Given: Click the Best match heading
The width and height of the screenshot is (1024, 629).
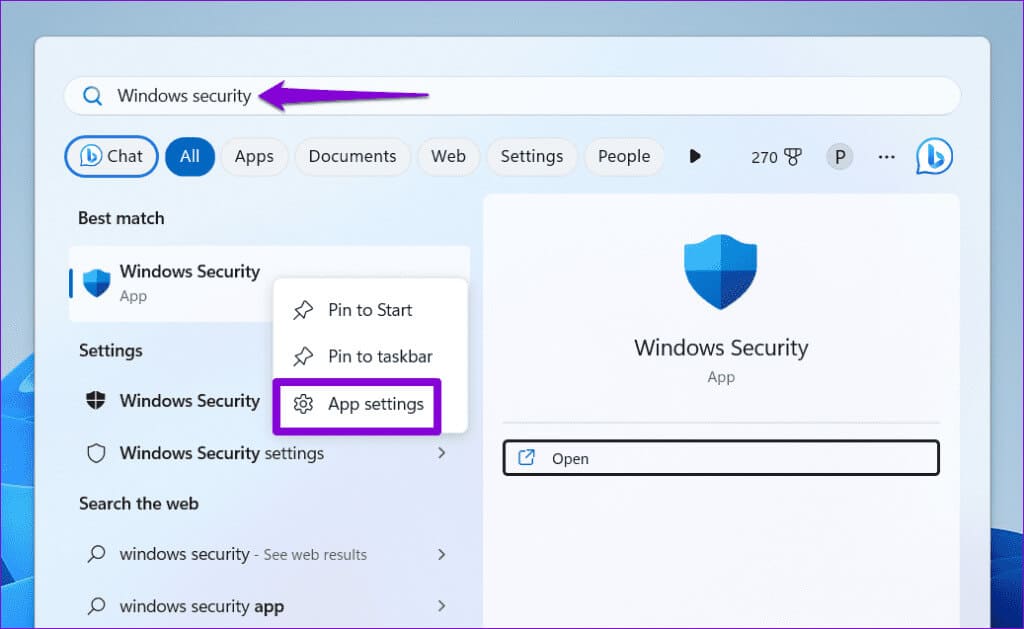Looking at the screenshot, I should pyautogui.click(x=121, y=218).
